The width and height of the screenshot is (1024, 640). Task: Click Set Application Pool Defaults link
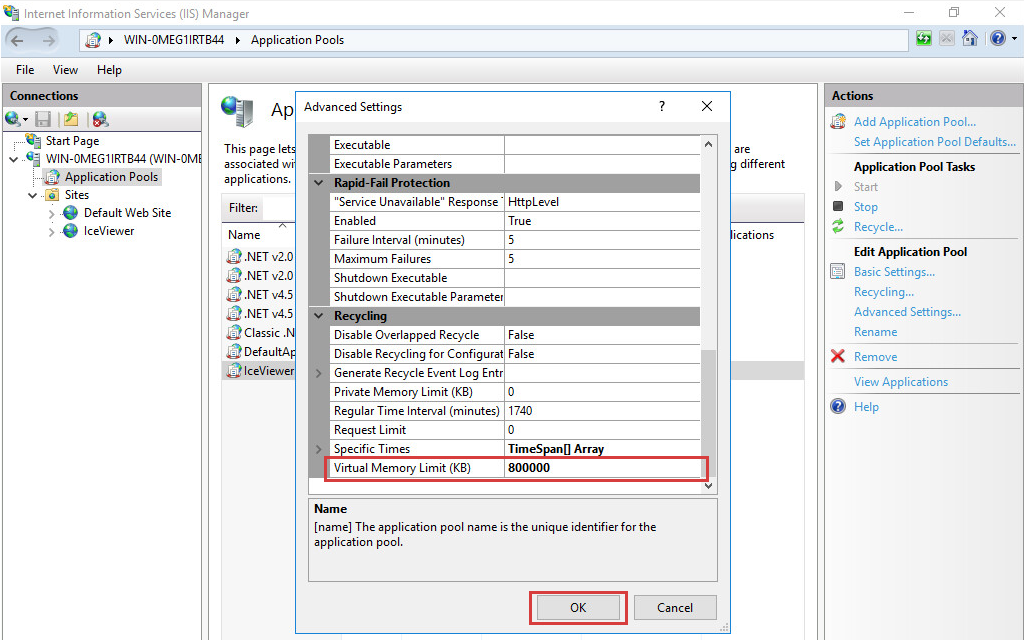935,142
